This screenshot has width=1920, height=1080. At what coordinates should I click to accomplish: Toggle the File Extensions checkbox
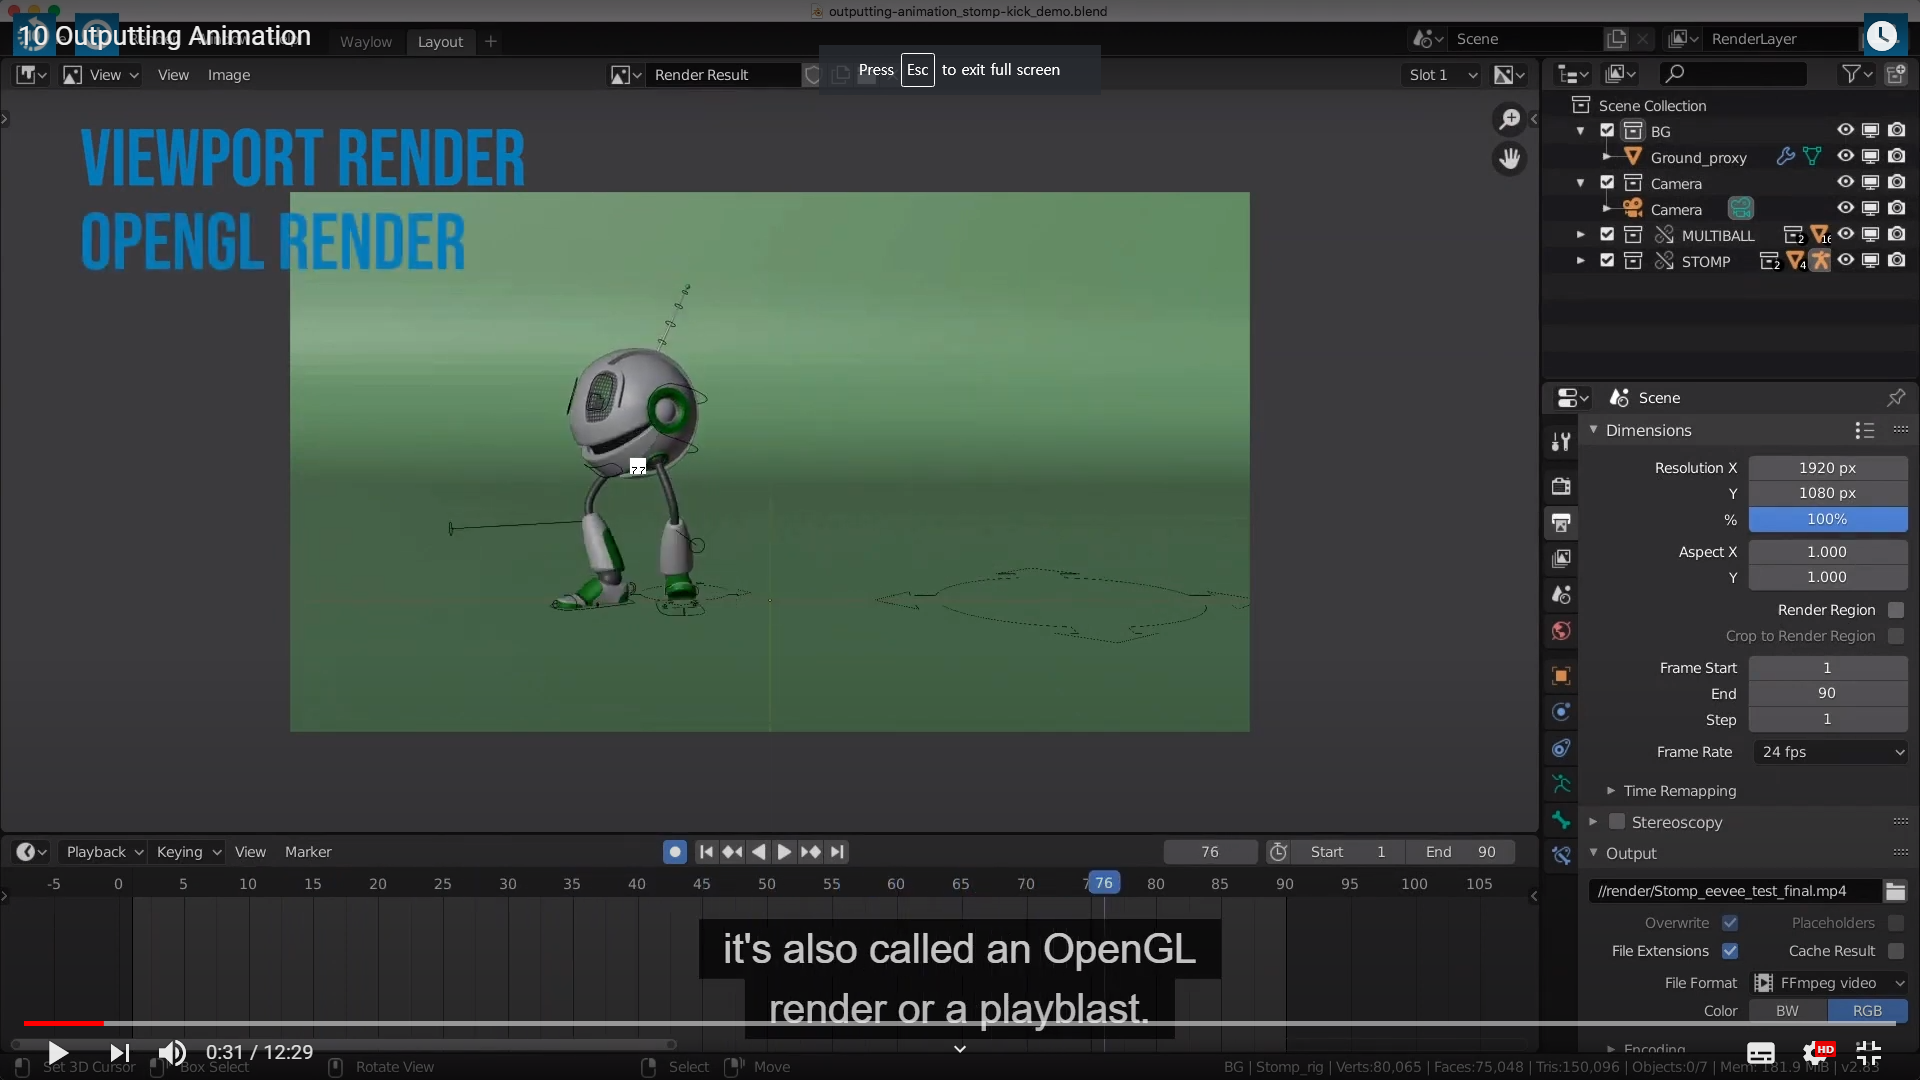(1730, 951)
